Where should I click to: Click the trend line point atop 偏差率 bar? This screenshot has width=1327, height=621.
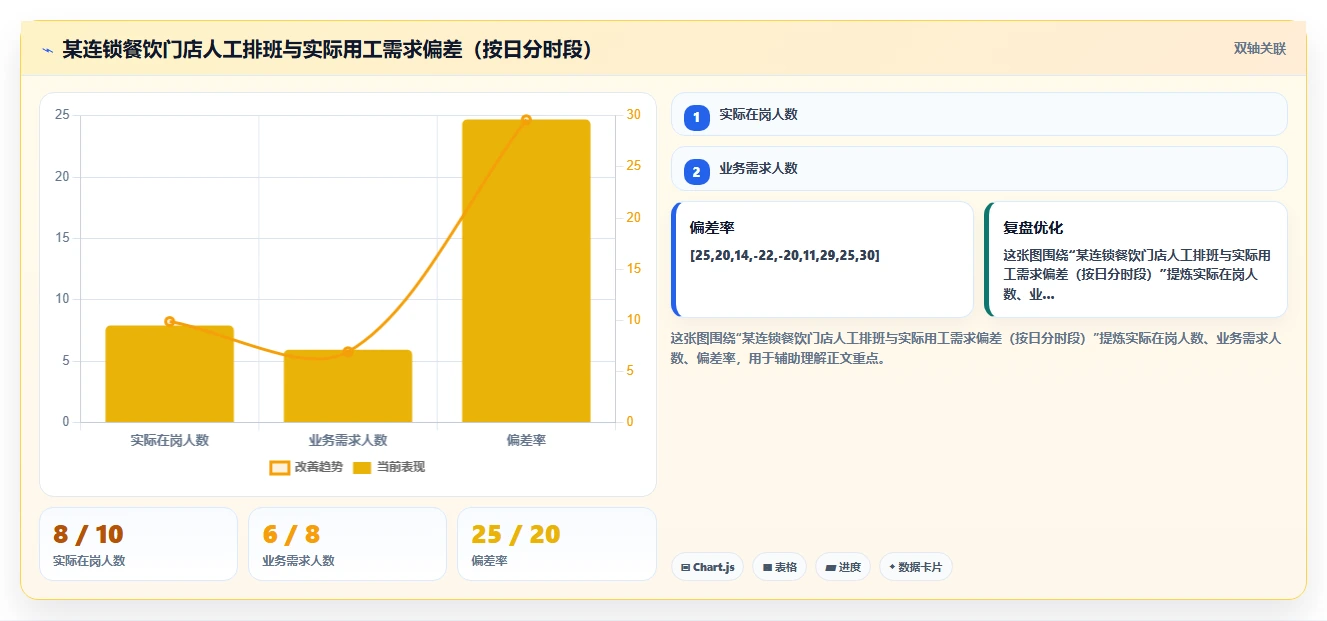[x=526, y=120]
